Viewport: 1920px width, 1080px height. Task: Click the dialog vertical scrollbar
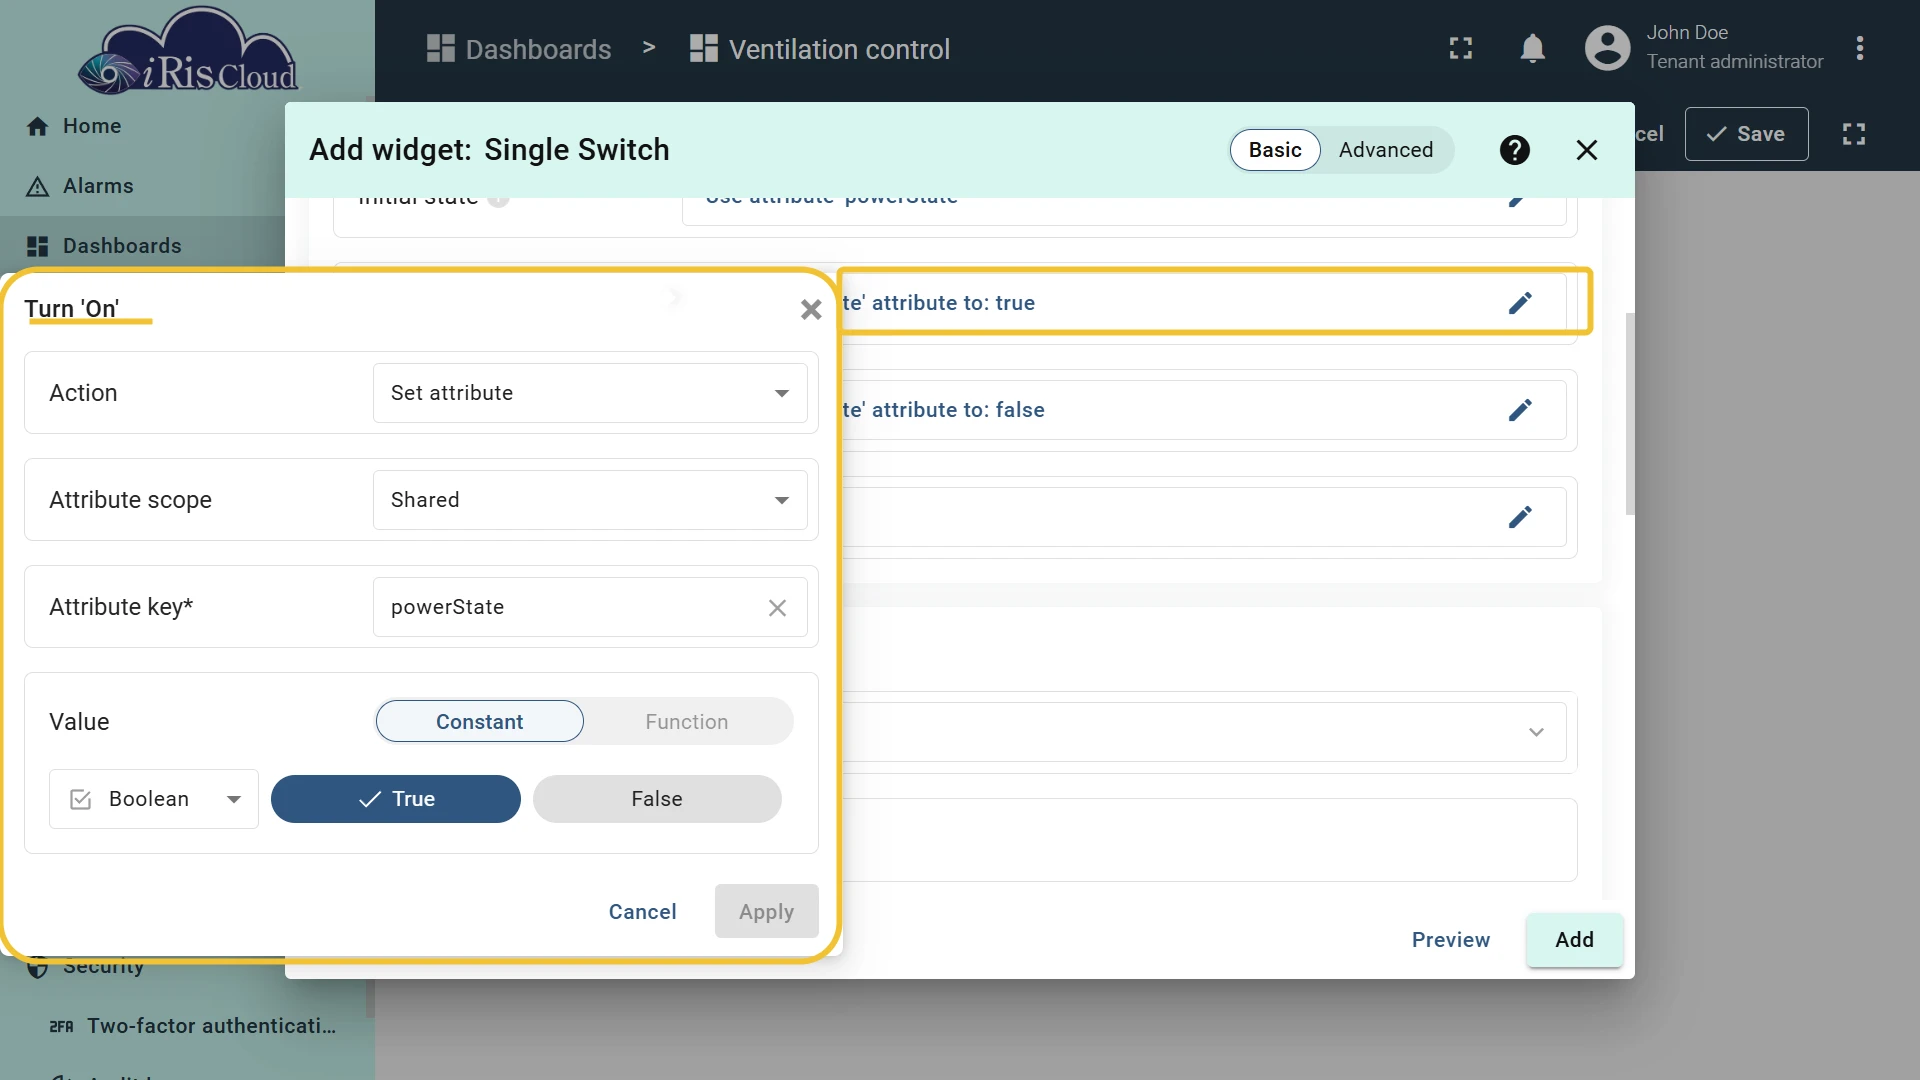(x=1629, y=414)
